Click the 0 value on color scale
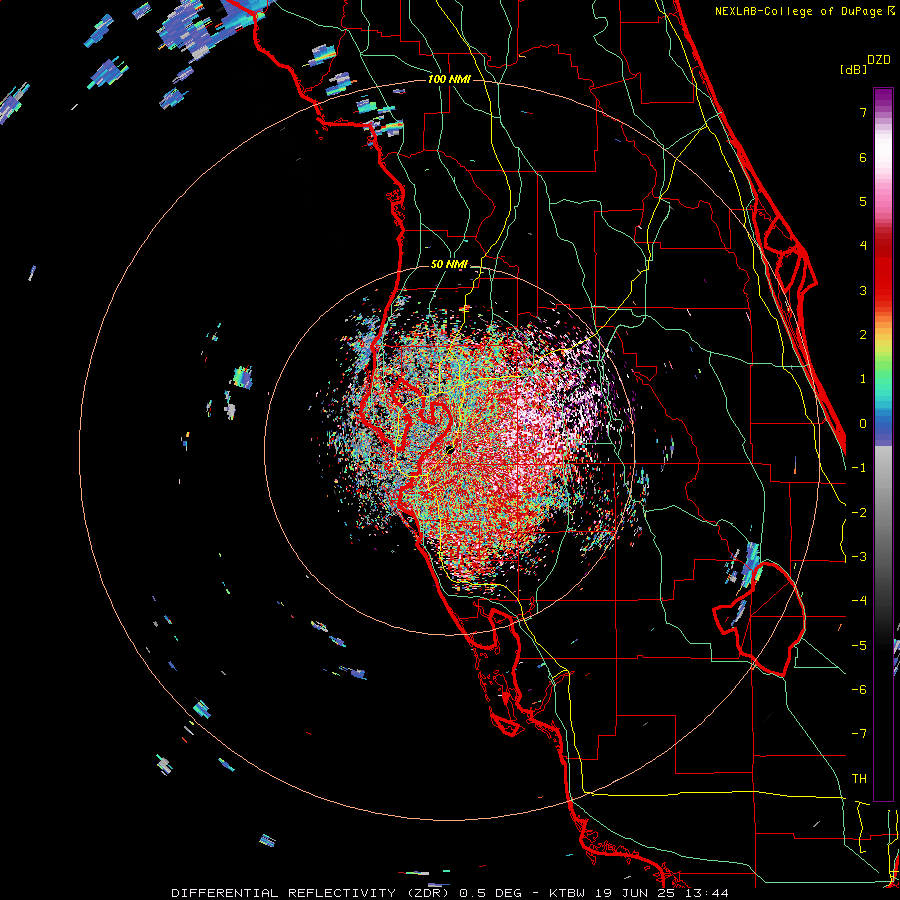 click(863, 424)
